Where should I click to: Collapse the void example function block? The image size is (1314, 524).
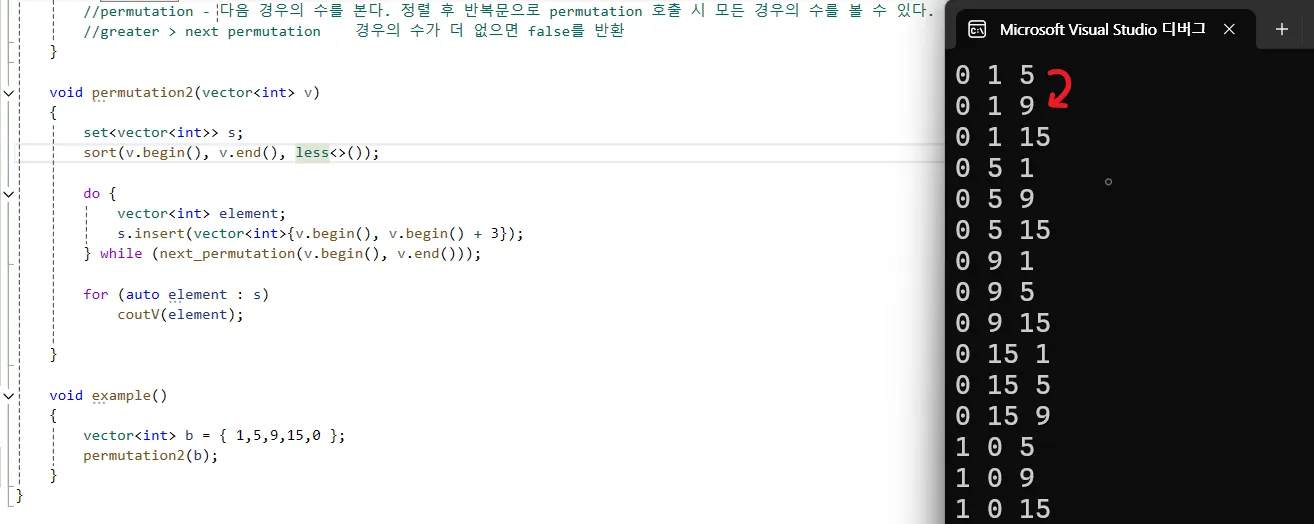10,395
